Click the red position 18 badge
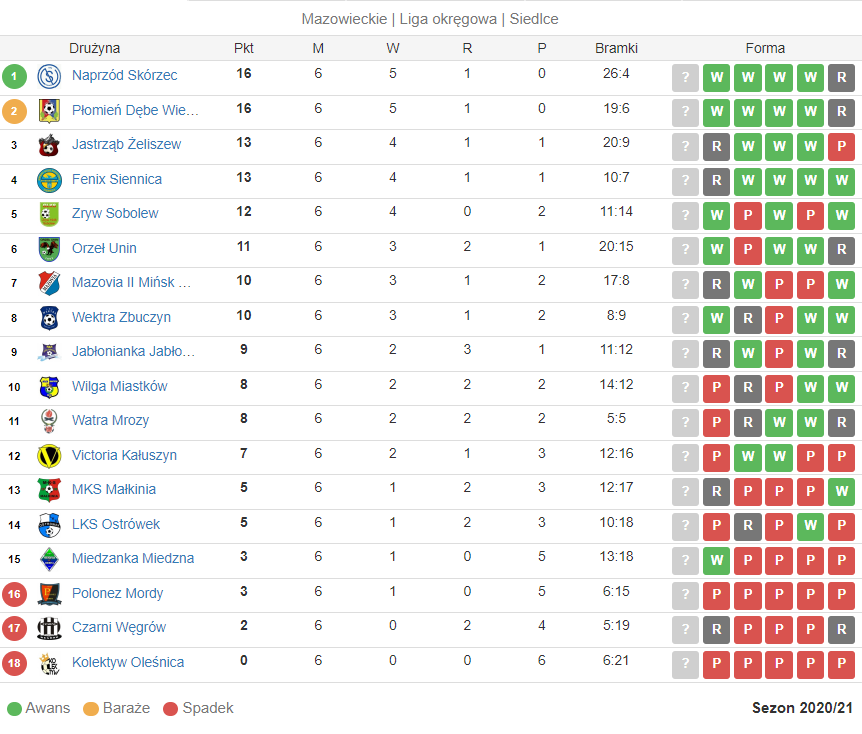The image size is (862, 734). click(x=14, y=663)
